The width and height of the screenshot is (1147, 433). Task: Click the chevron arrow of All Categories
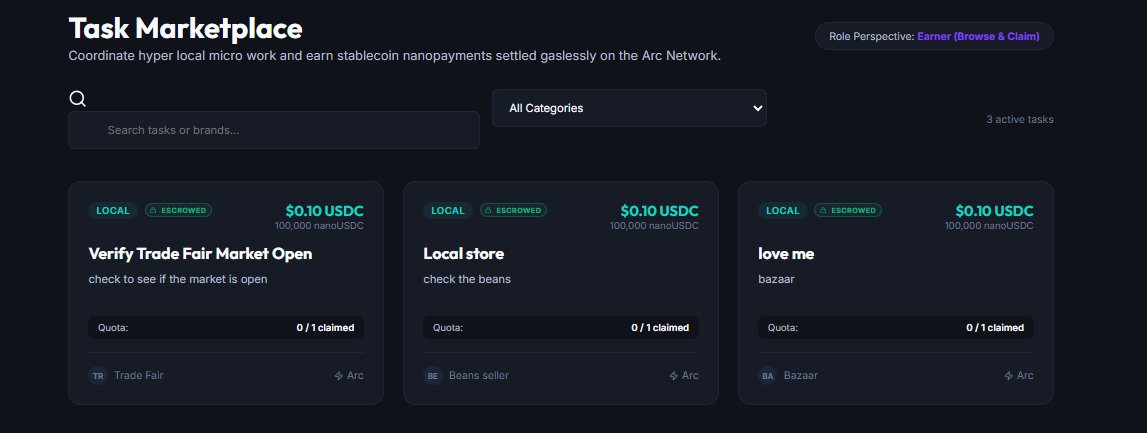click(757, 108)
